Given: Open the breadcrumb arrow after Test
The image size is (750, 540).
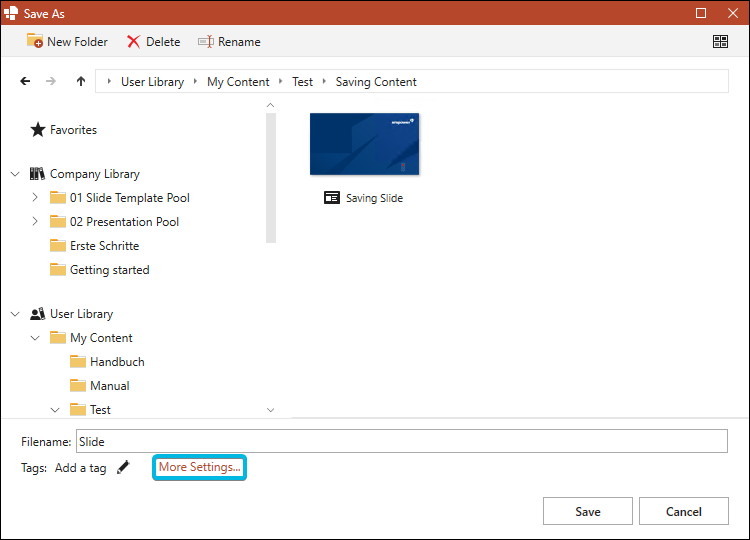Looking at the screenshot, I should (x=324, y=81).
